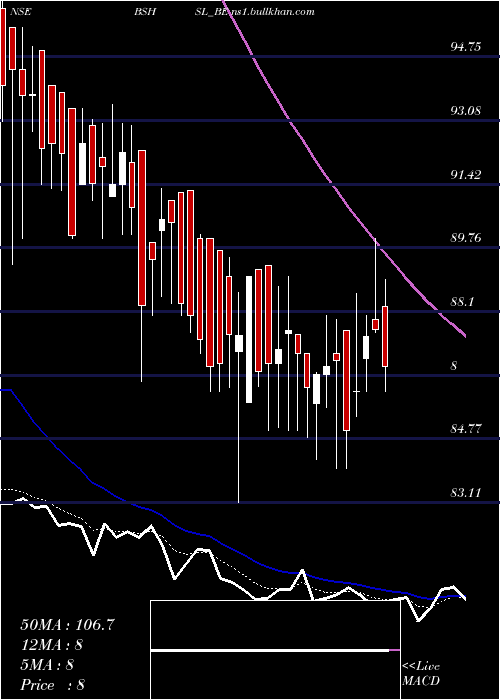Click the 89.76 price axis label
Screen dimensions: 500x700
(x=466, y=238)
